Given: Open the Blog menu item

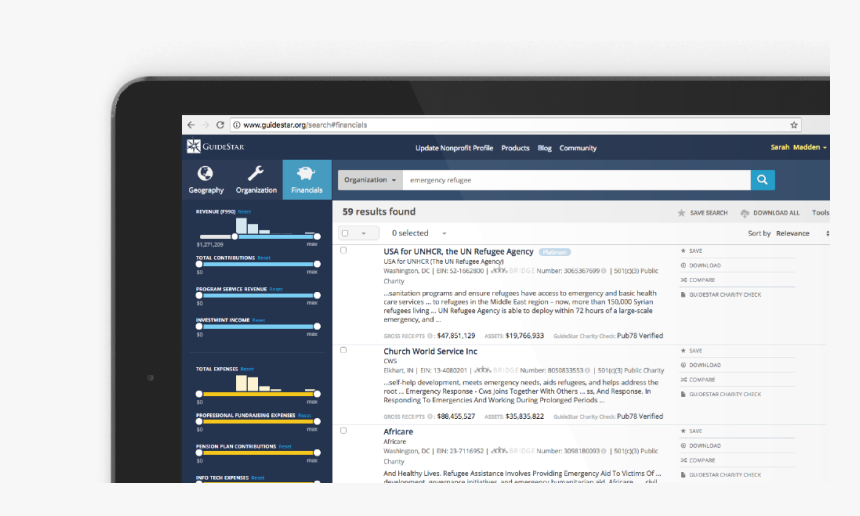Looking at the screenshot, I should 545,148.
